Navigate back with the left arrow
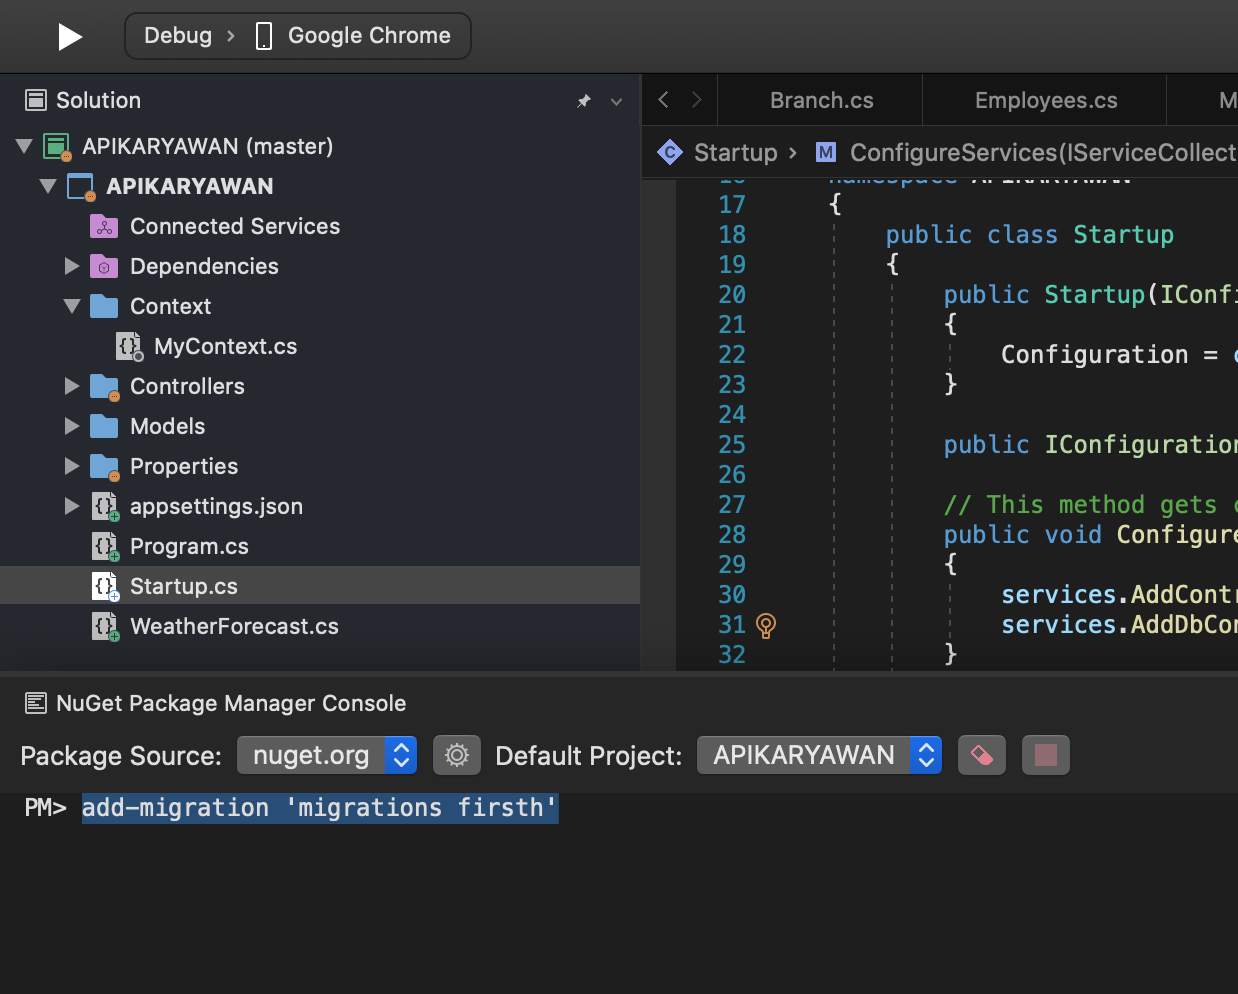This screenshot has width=1238, height=994. tap(663, 100)
